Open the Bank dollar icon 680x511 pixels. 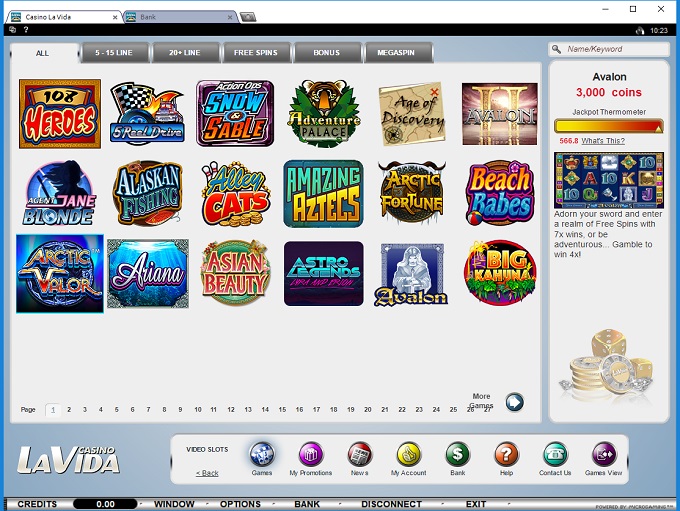[457, 456]
